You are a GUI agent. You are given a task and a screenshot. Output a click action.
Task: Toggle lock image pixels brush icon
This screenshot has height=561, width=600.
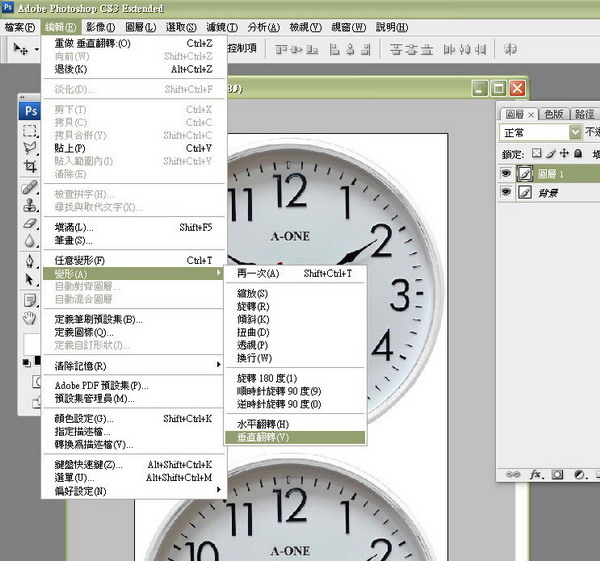(x=551, y=153)
